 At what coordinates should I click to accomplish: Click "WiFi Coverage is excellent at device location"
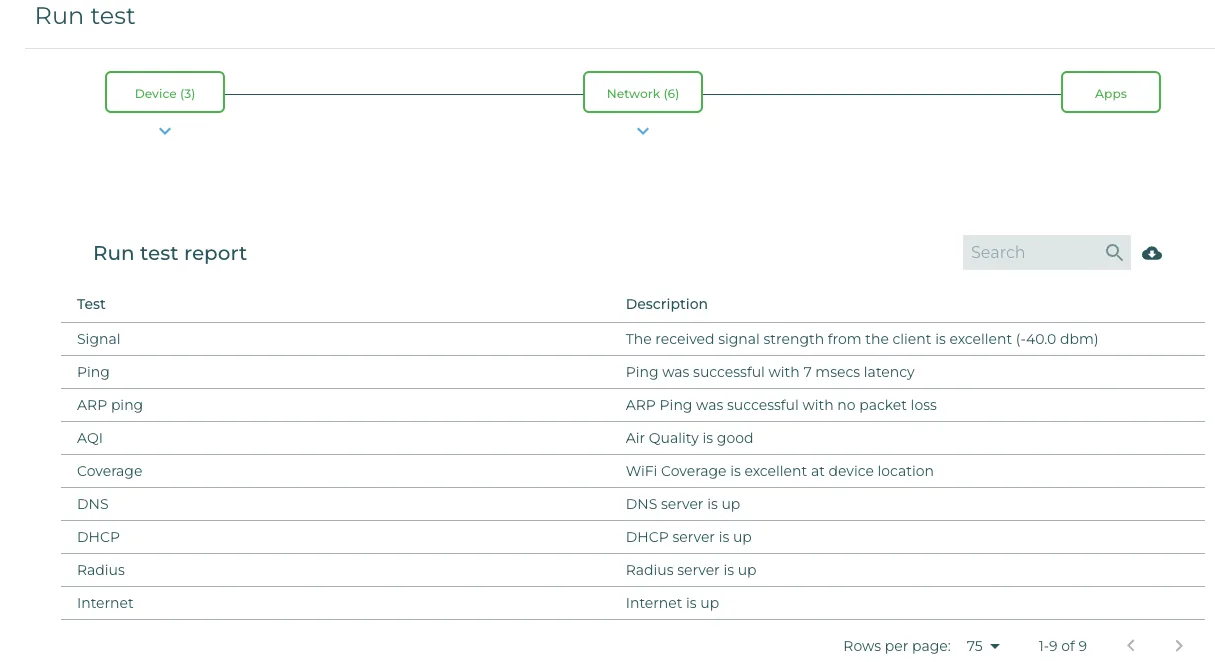pyautogui.click(x=780, y=471)
